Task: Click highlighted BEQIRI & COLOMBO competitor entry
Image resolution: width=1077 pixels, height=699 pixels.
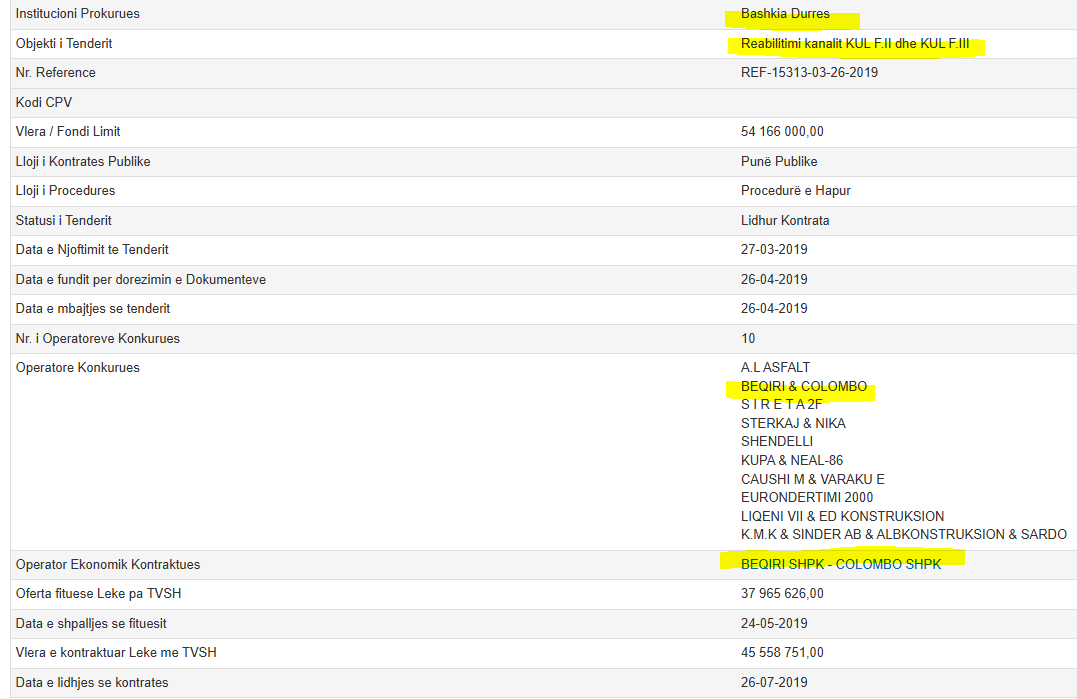Action: pyautogui.click(x=804, y=386)
